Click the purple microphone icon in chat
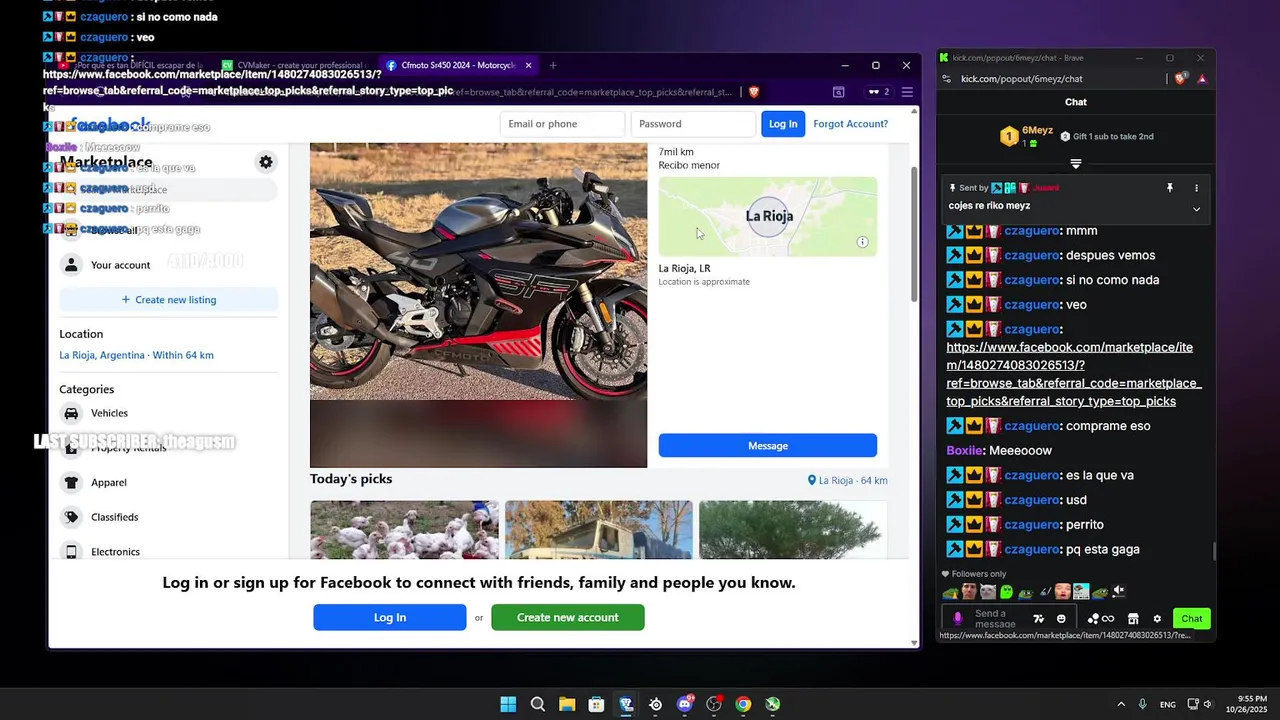 pyautogui.click(x=957, y=619)
